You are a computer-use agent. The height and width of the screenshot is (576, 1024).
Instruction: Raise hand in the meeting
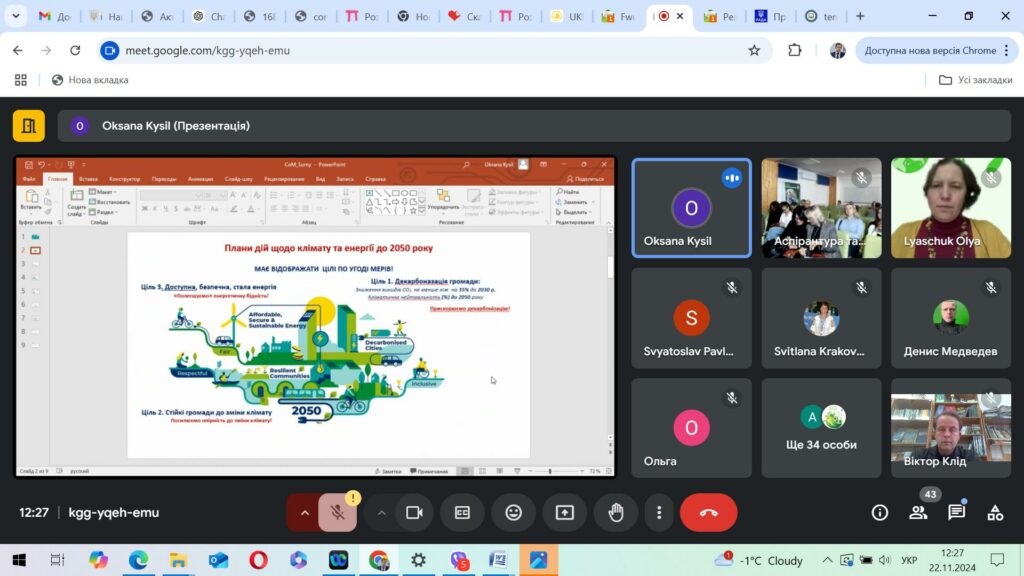(x=616, y=513)
